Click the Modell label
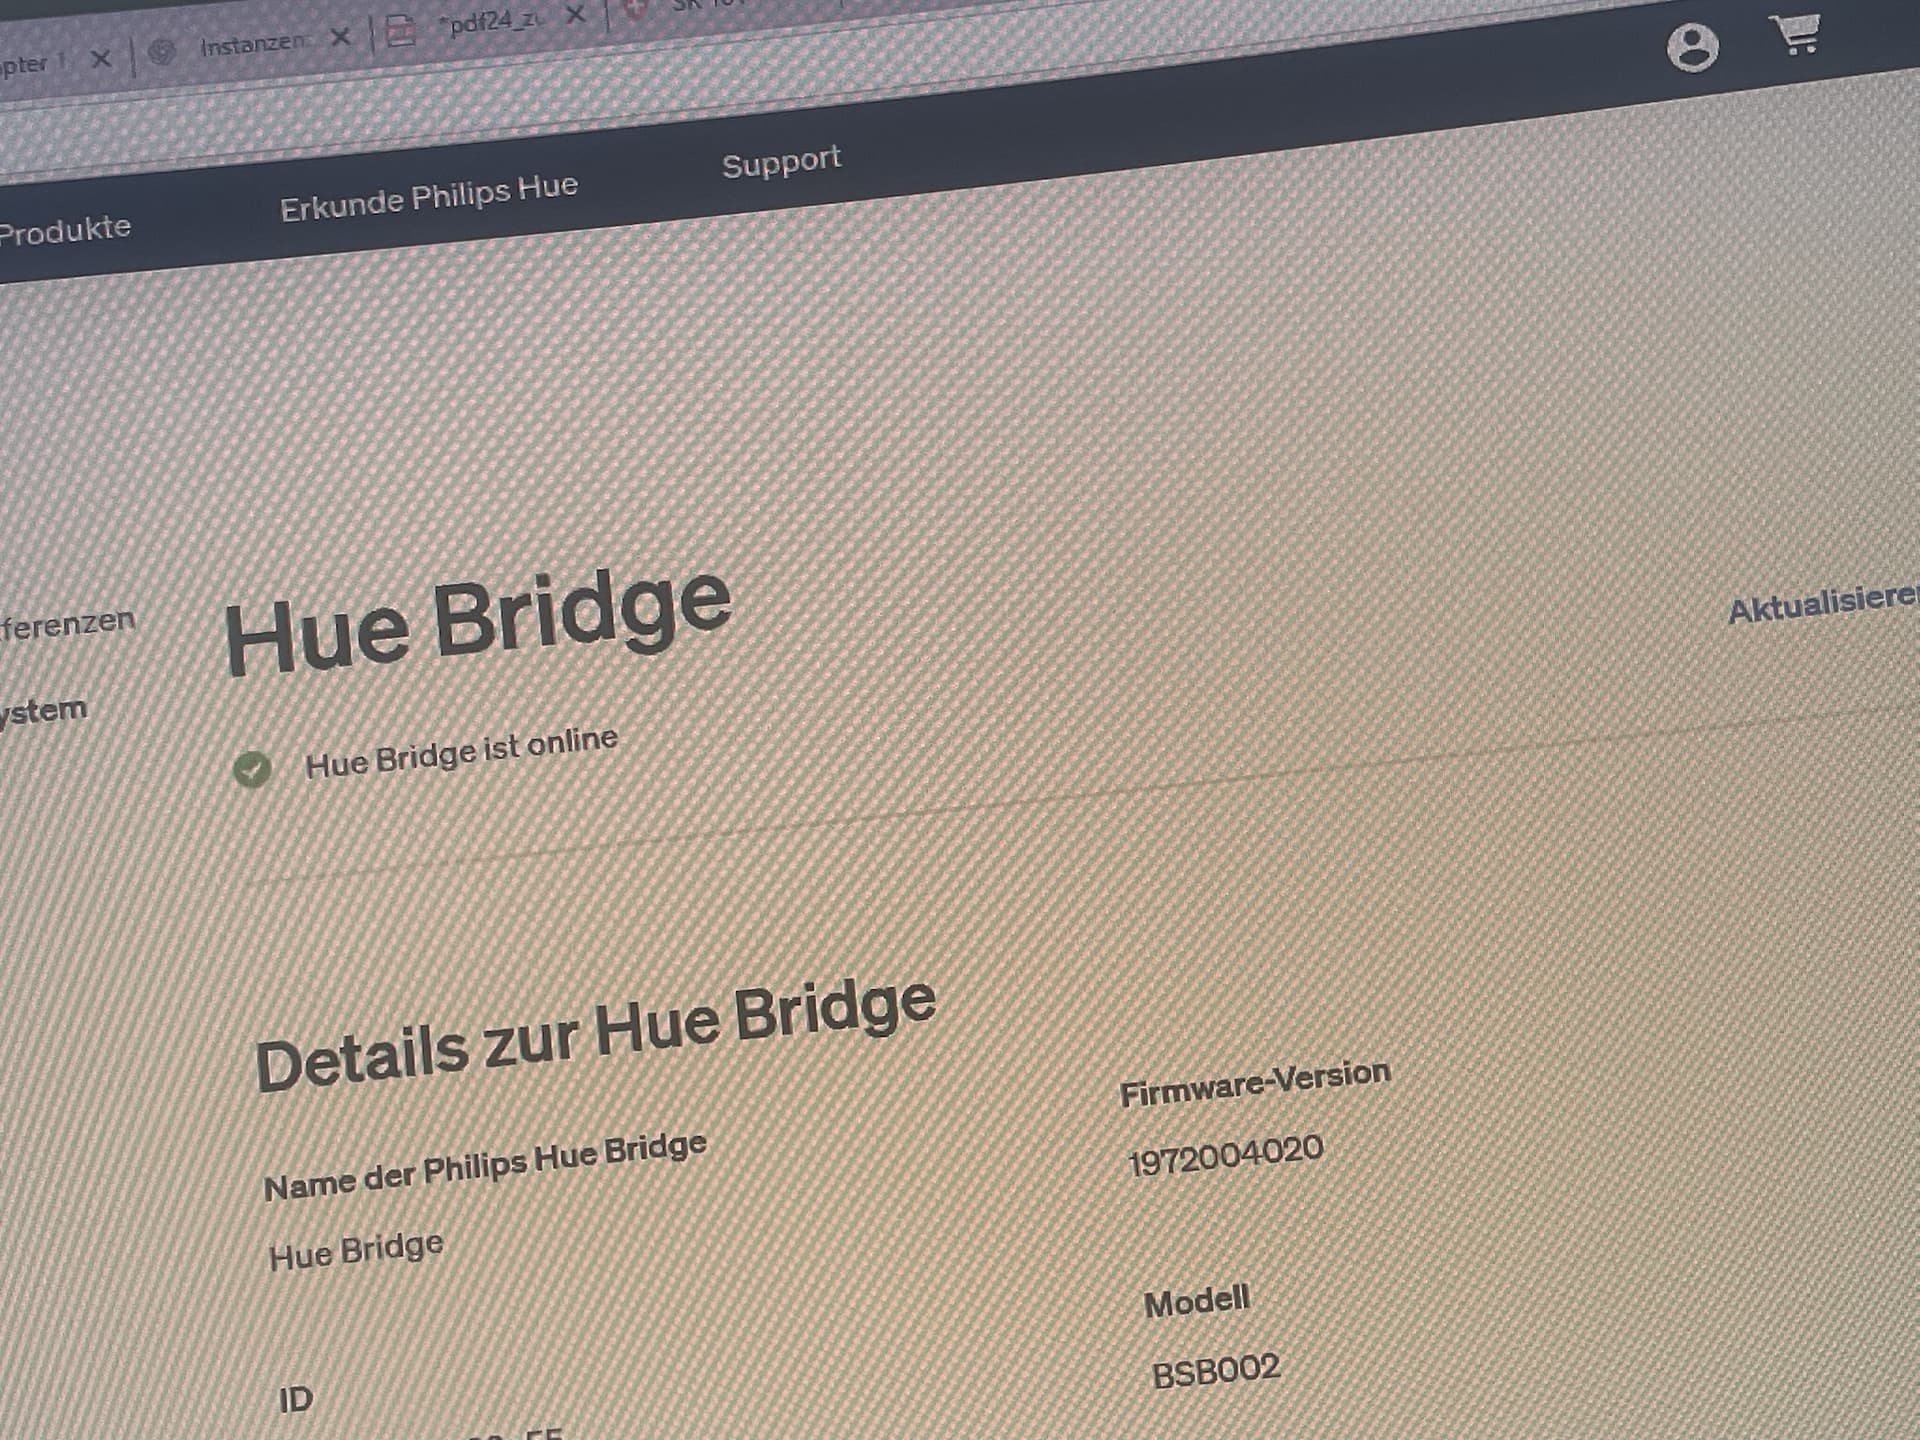Image resolution: width=1920 pixels, height=1440 pixels. pos(1197,1302)
